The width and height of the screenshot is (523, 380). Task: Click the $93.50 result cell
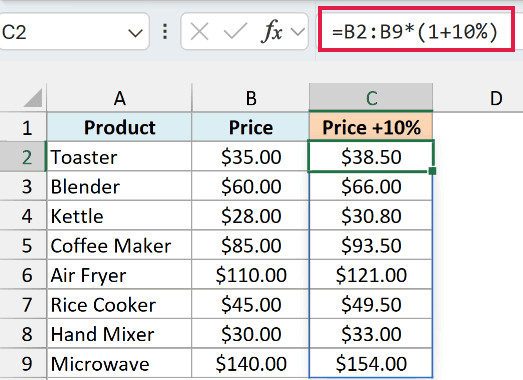pyautogui.click(x=371, y=245)
